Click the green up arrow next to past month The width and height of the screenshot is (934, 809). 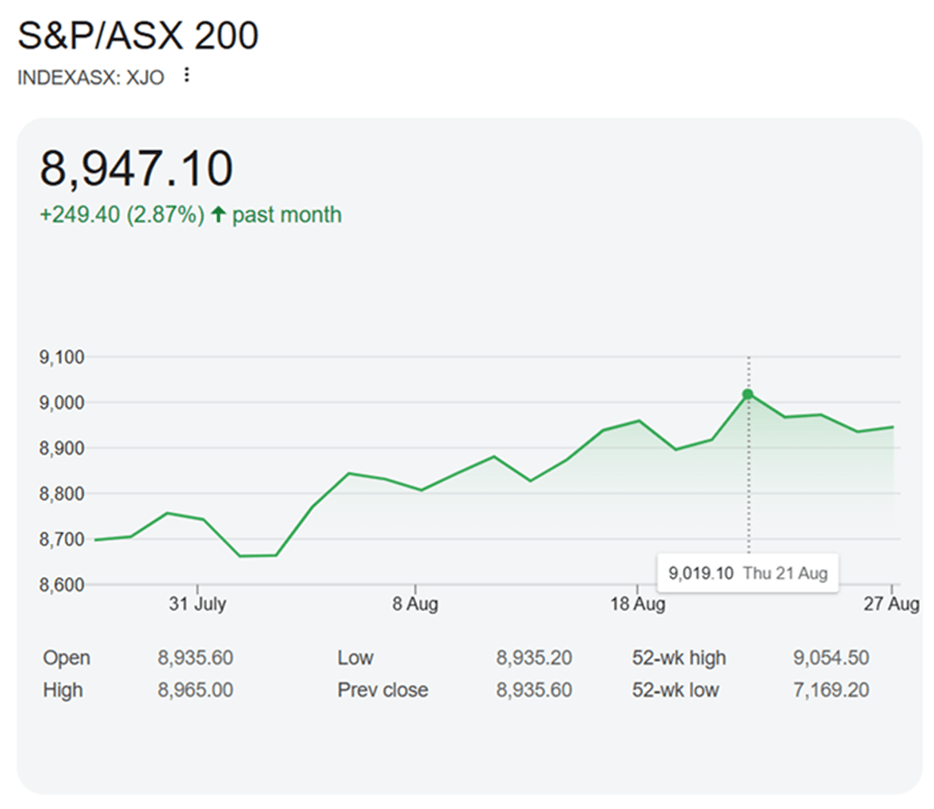point(219,214)
